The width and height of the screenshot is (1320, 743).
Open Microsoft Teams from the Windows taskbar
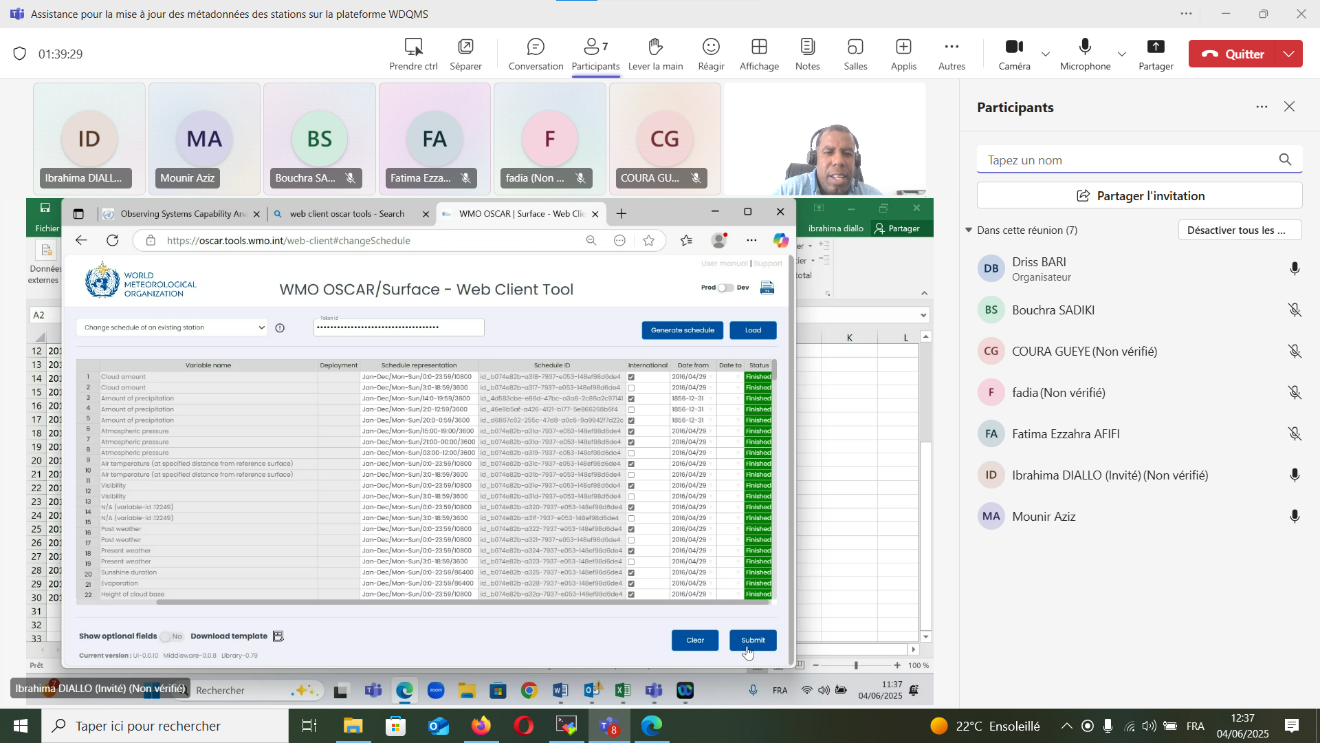tap(608, 726)
